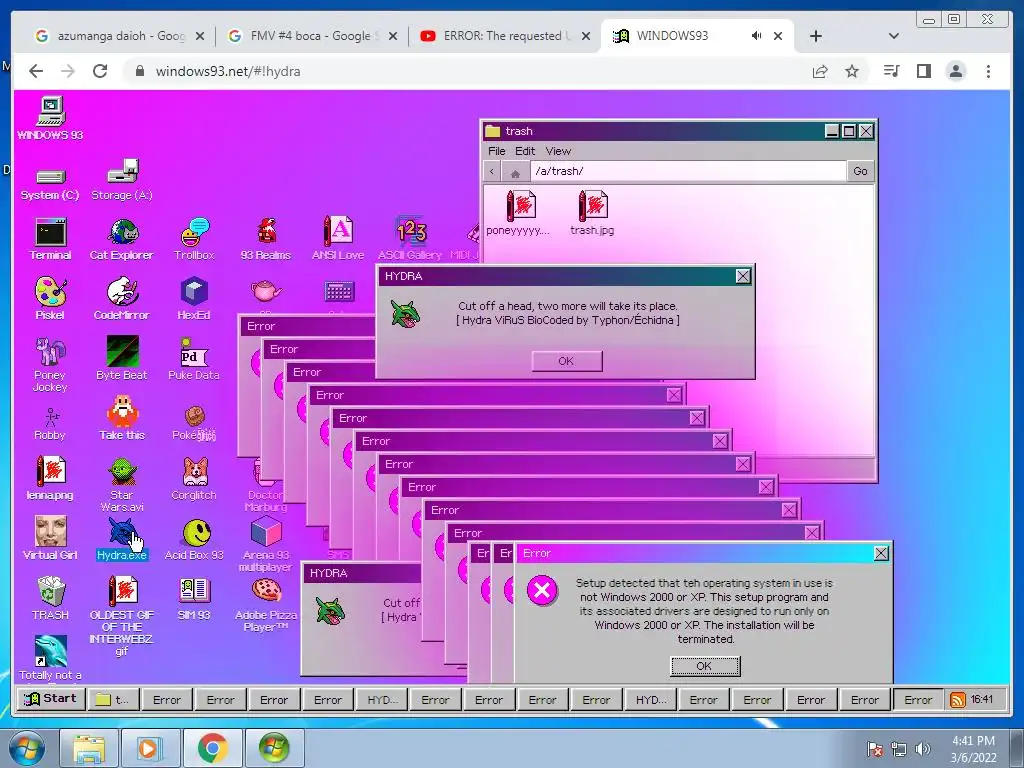
Task: Open the lenna.png image file
Action: pos(50,478)
